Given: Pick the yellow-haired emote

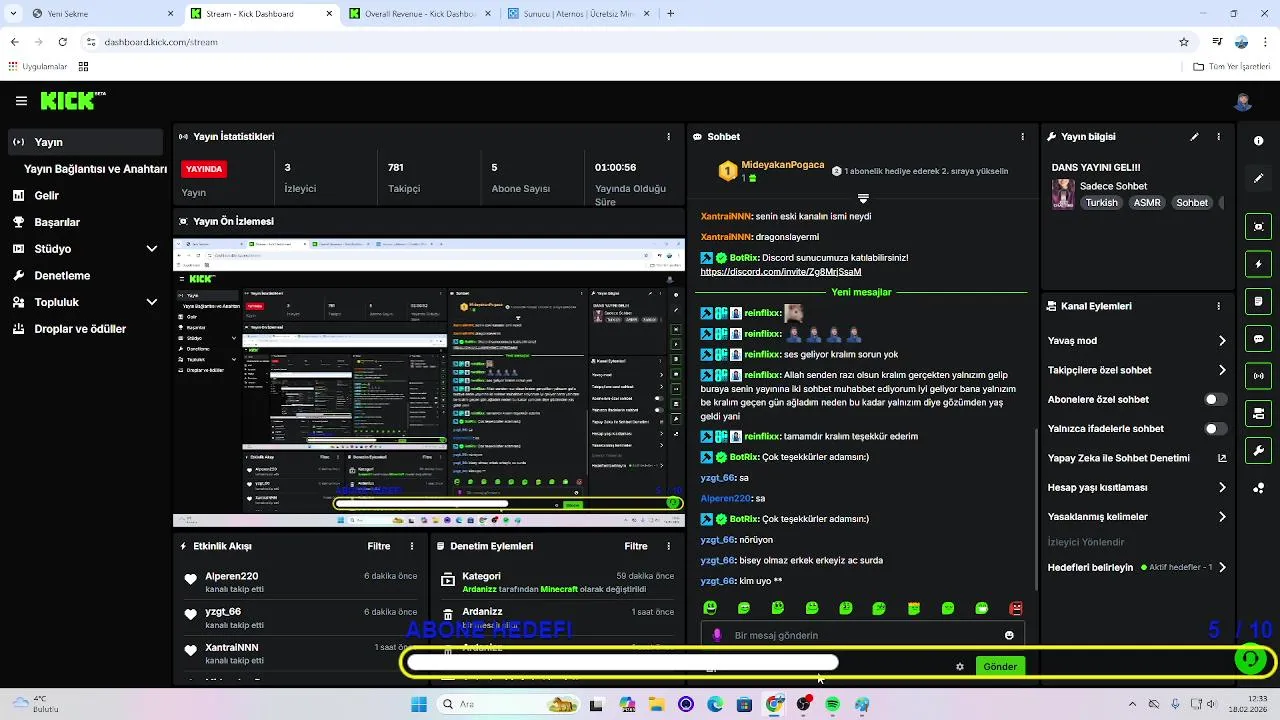Looking at the screenshot, I should click(x=914, y=608).
